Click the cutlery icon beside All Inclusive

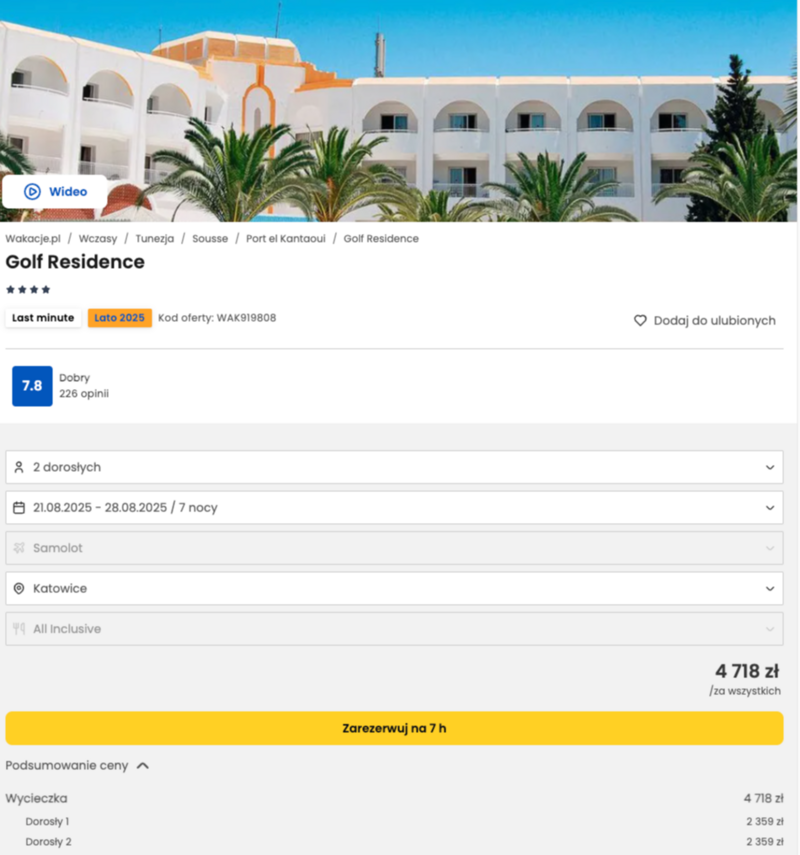pos(19,629)
